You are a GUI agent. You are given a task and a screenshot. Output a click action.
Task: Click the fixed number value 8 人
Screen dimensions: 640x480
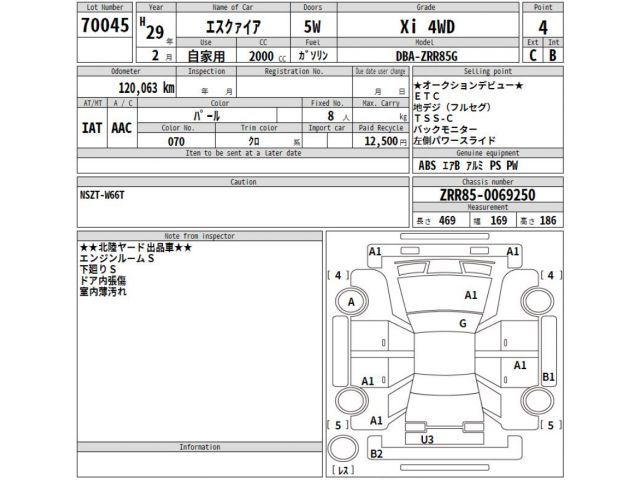338,116
